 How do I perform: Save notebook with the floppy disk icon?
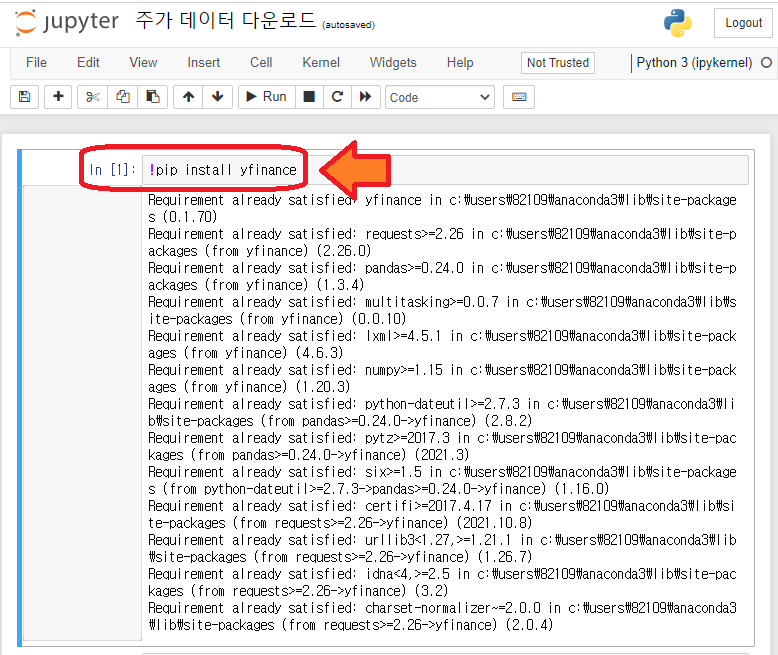(24, 97)
